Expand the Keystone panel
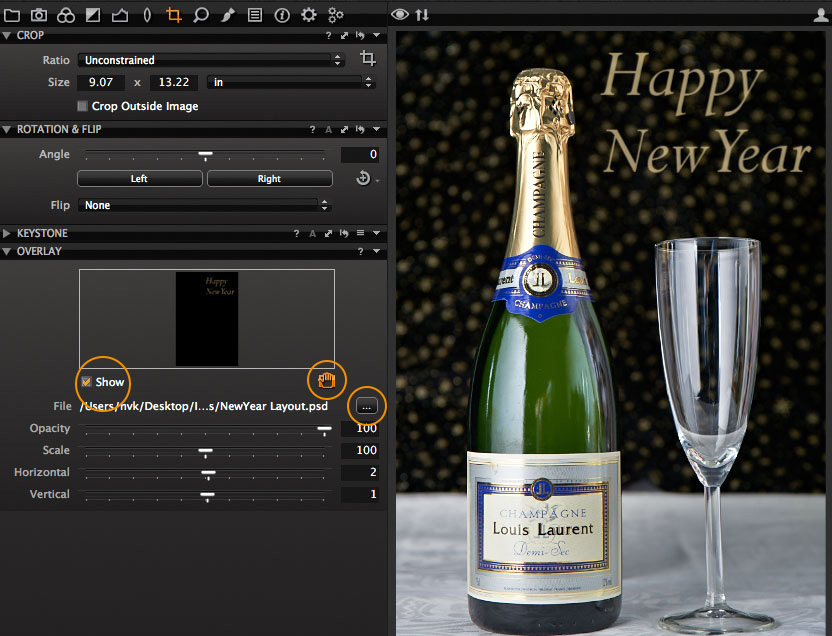Viewport: 832px width, 636px height. pyautogui.click(x=7, y=233)
